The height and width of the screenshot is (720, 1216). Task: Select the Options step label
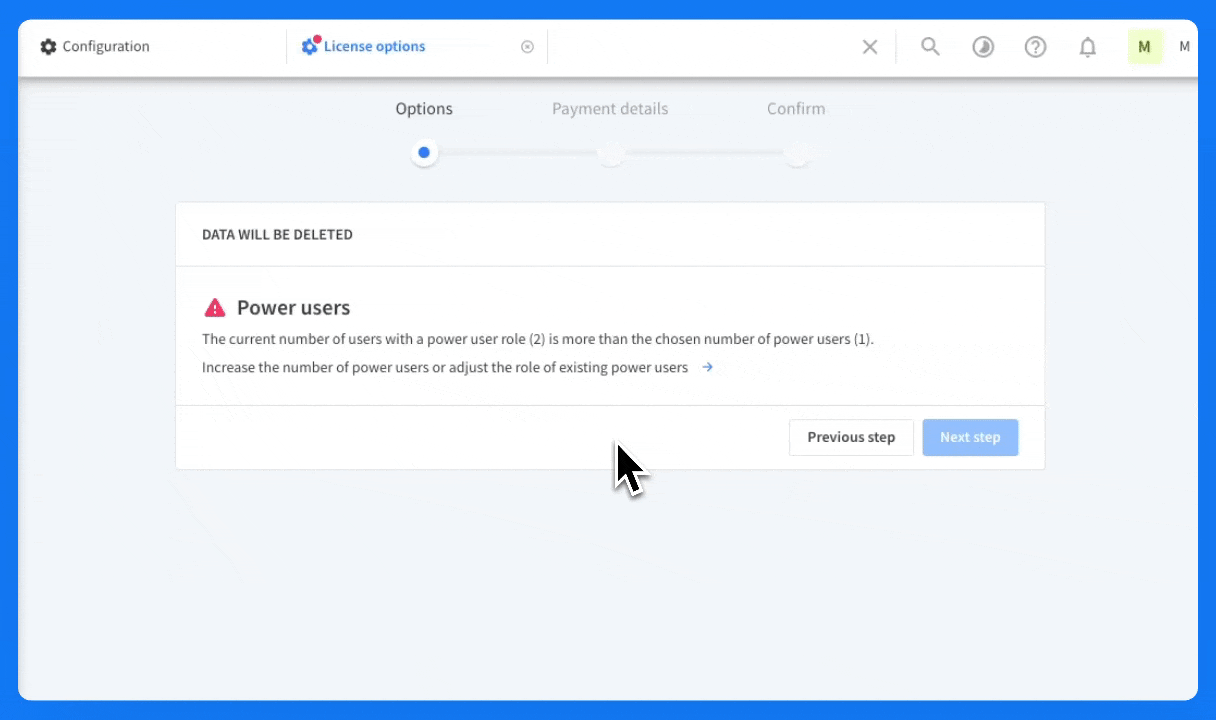pyautogui.click(x=424, y=109)
